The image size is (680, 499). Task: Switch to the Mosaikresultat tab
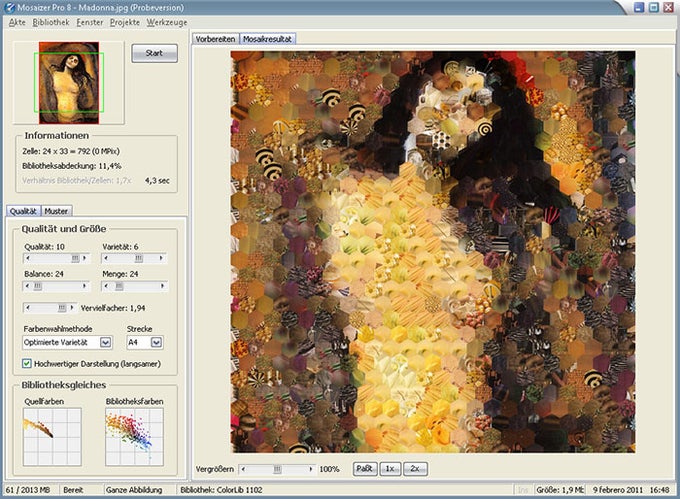267,39
